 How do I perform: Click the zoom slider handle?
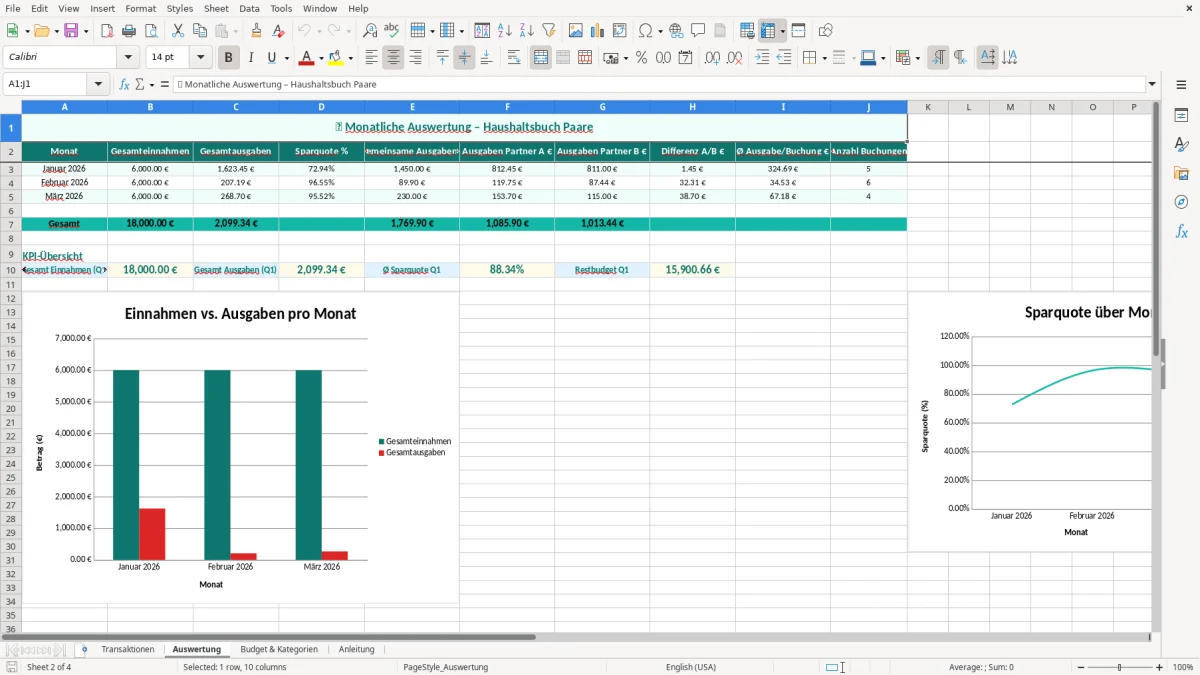tap(1119, 667)
